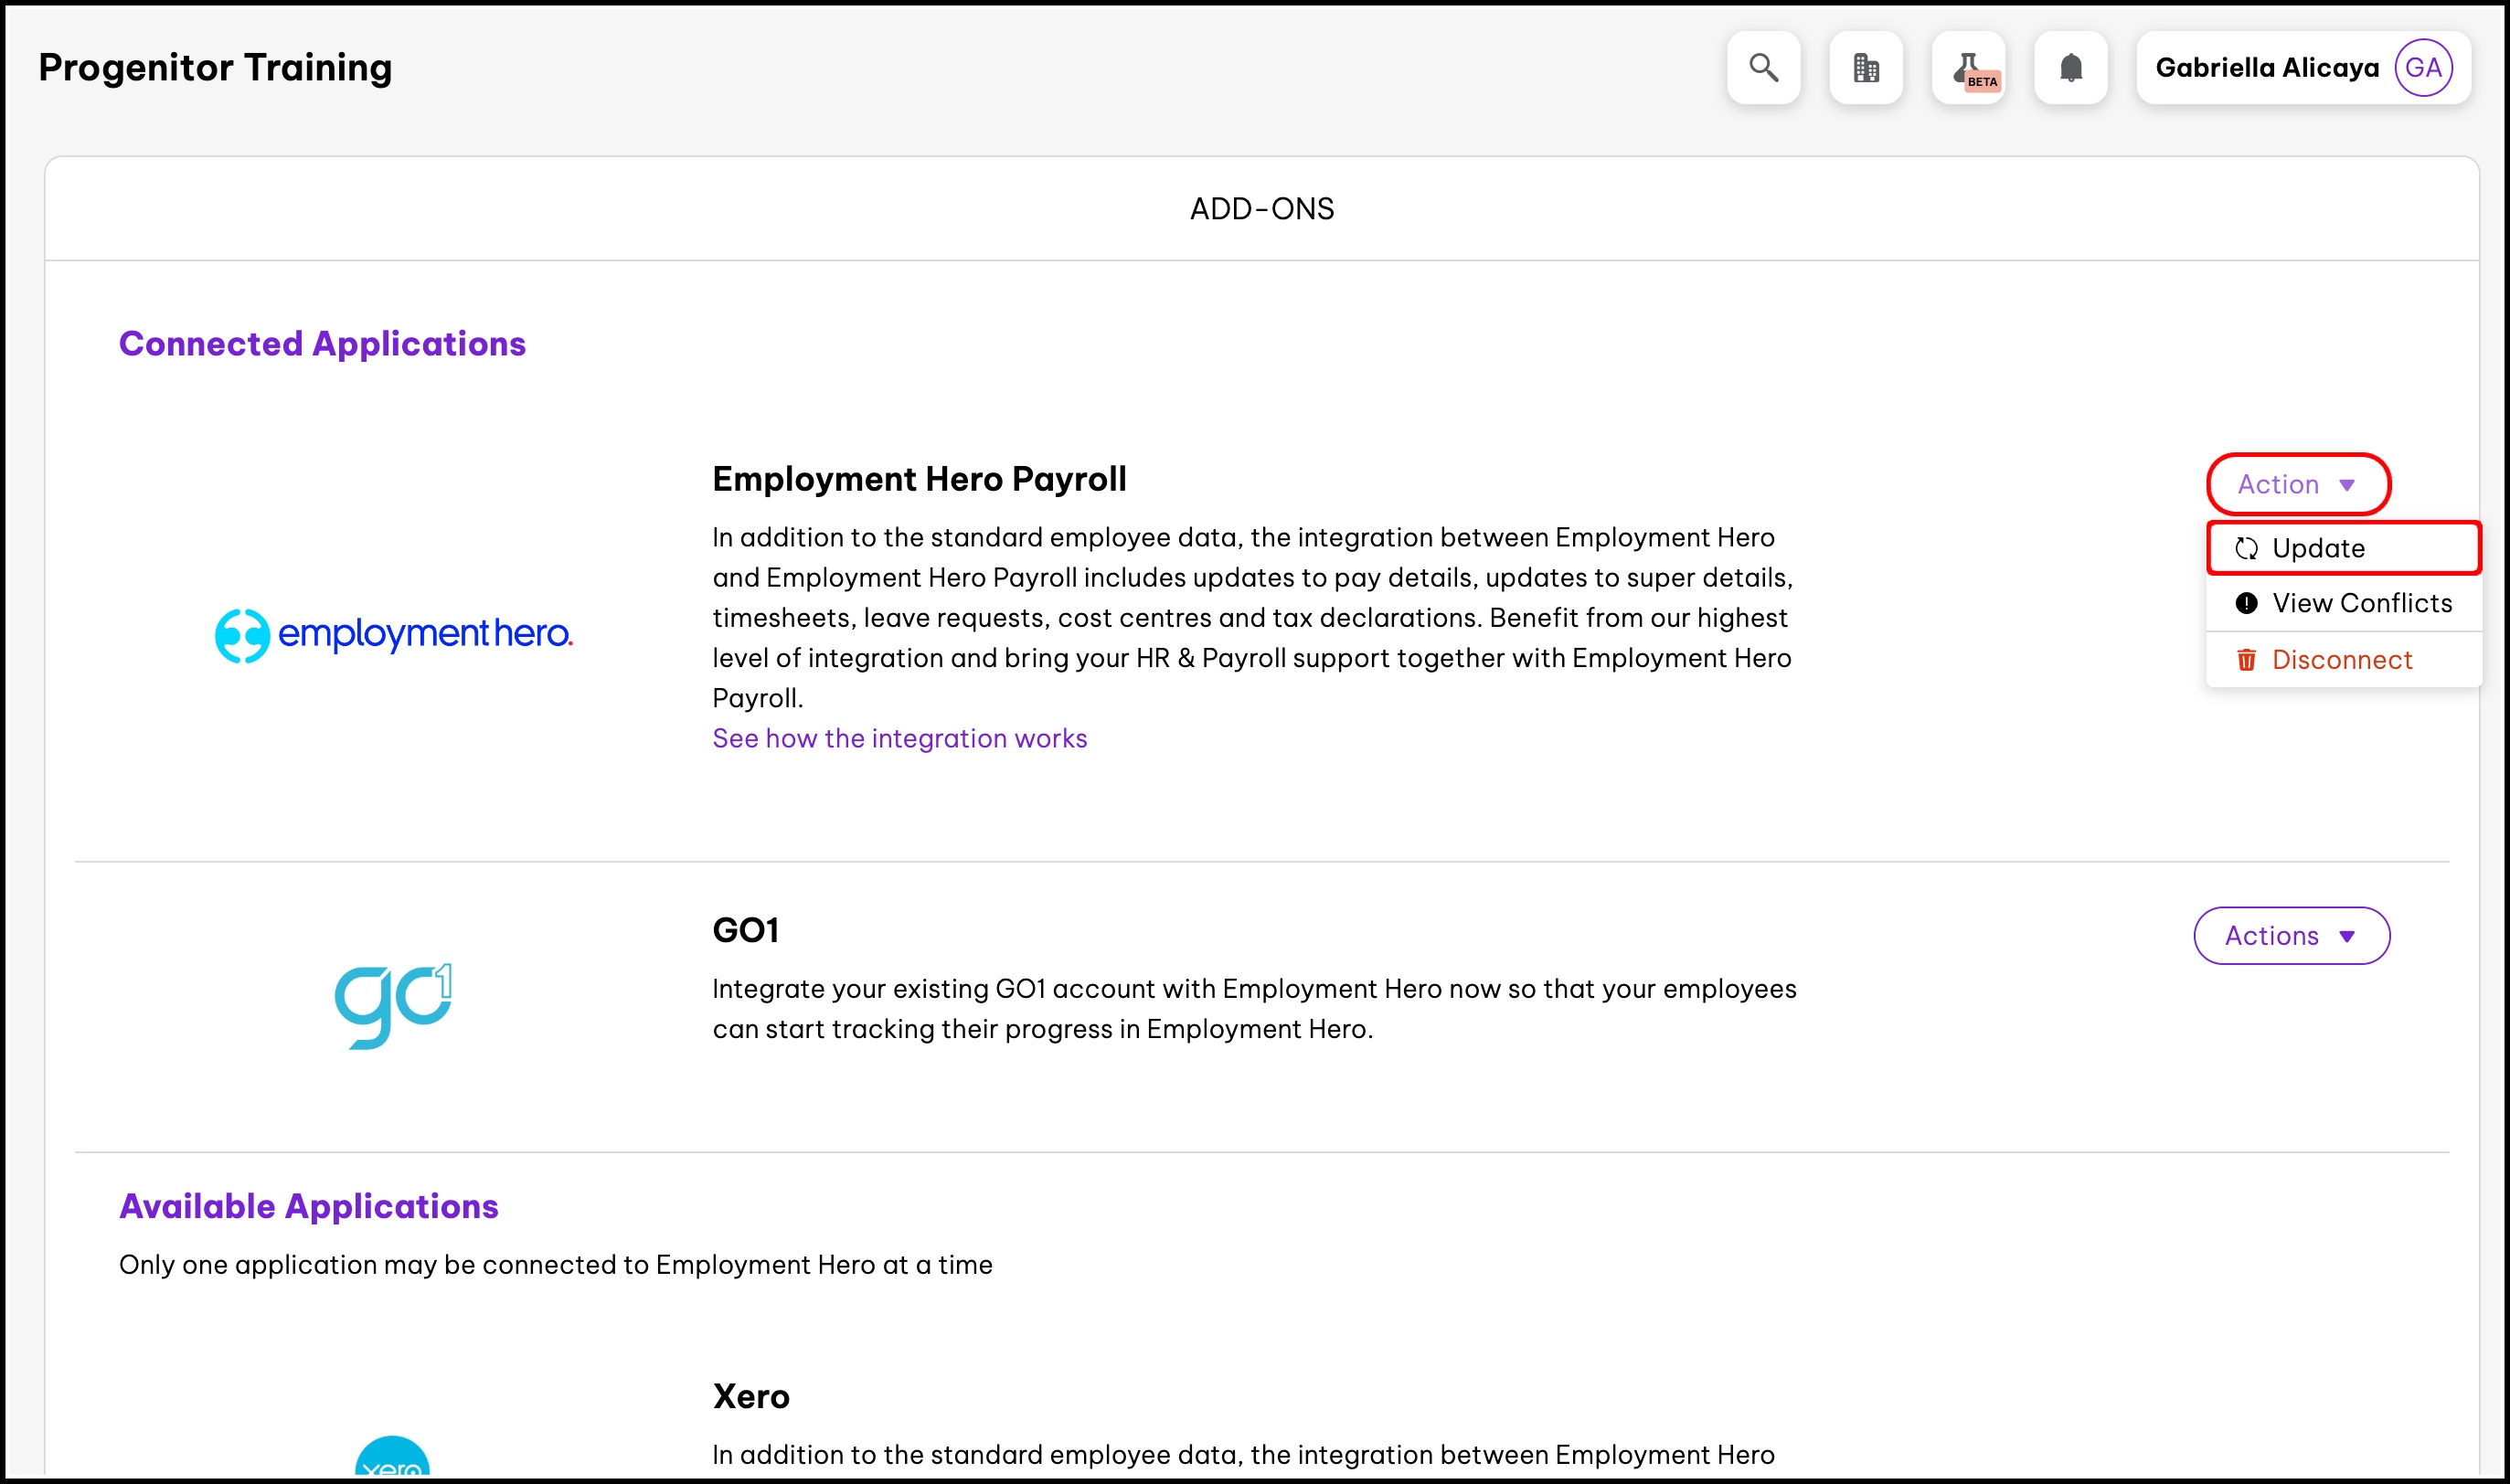Click the GA avatar circle
The image size is (2510, 1484).
(2424, 68)
